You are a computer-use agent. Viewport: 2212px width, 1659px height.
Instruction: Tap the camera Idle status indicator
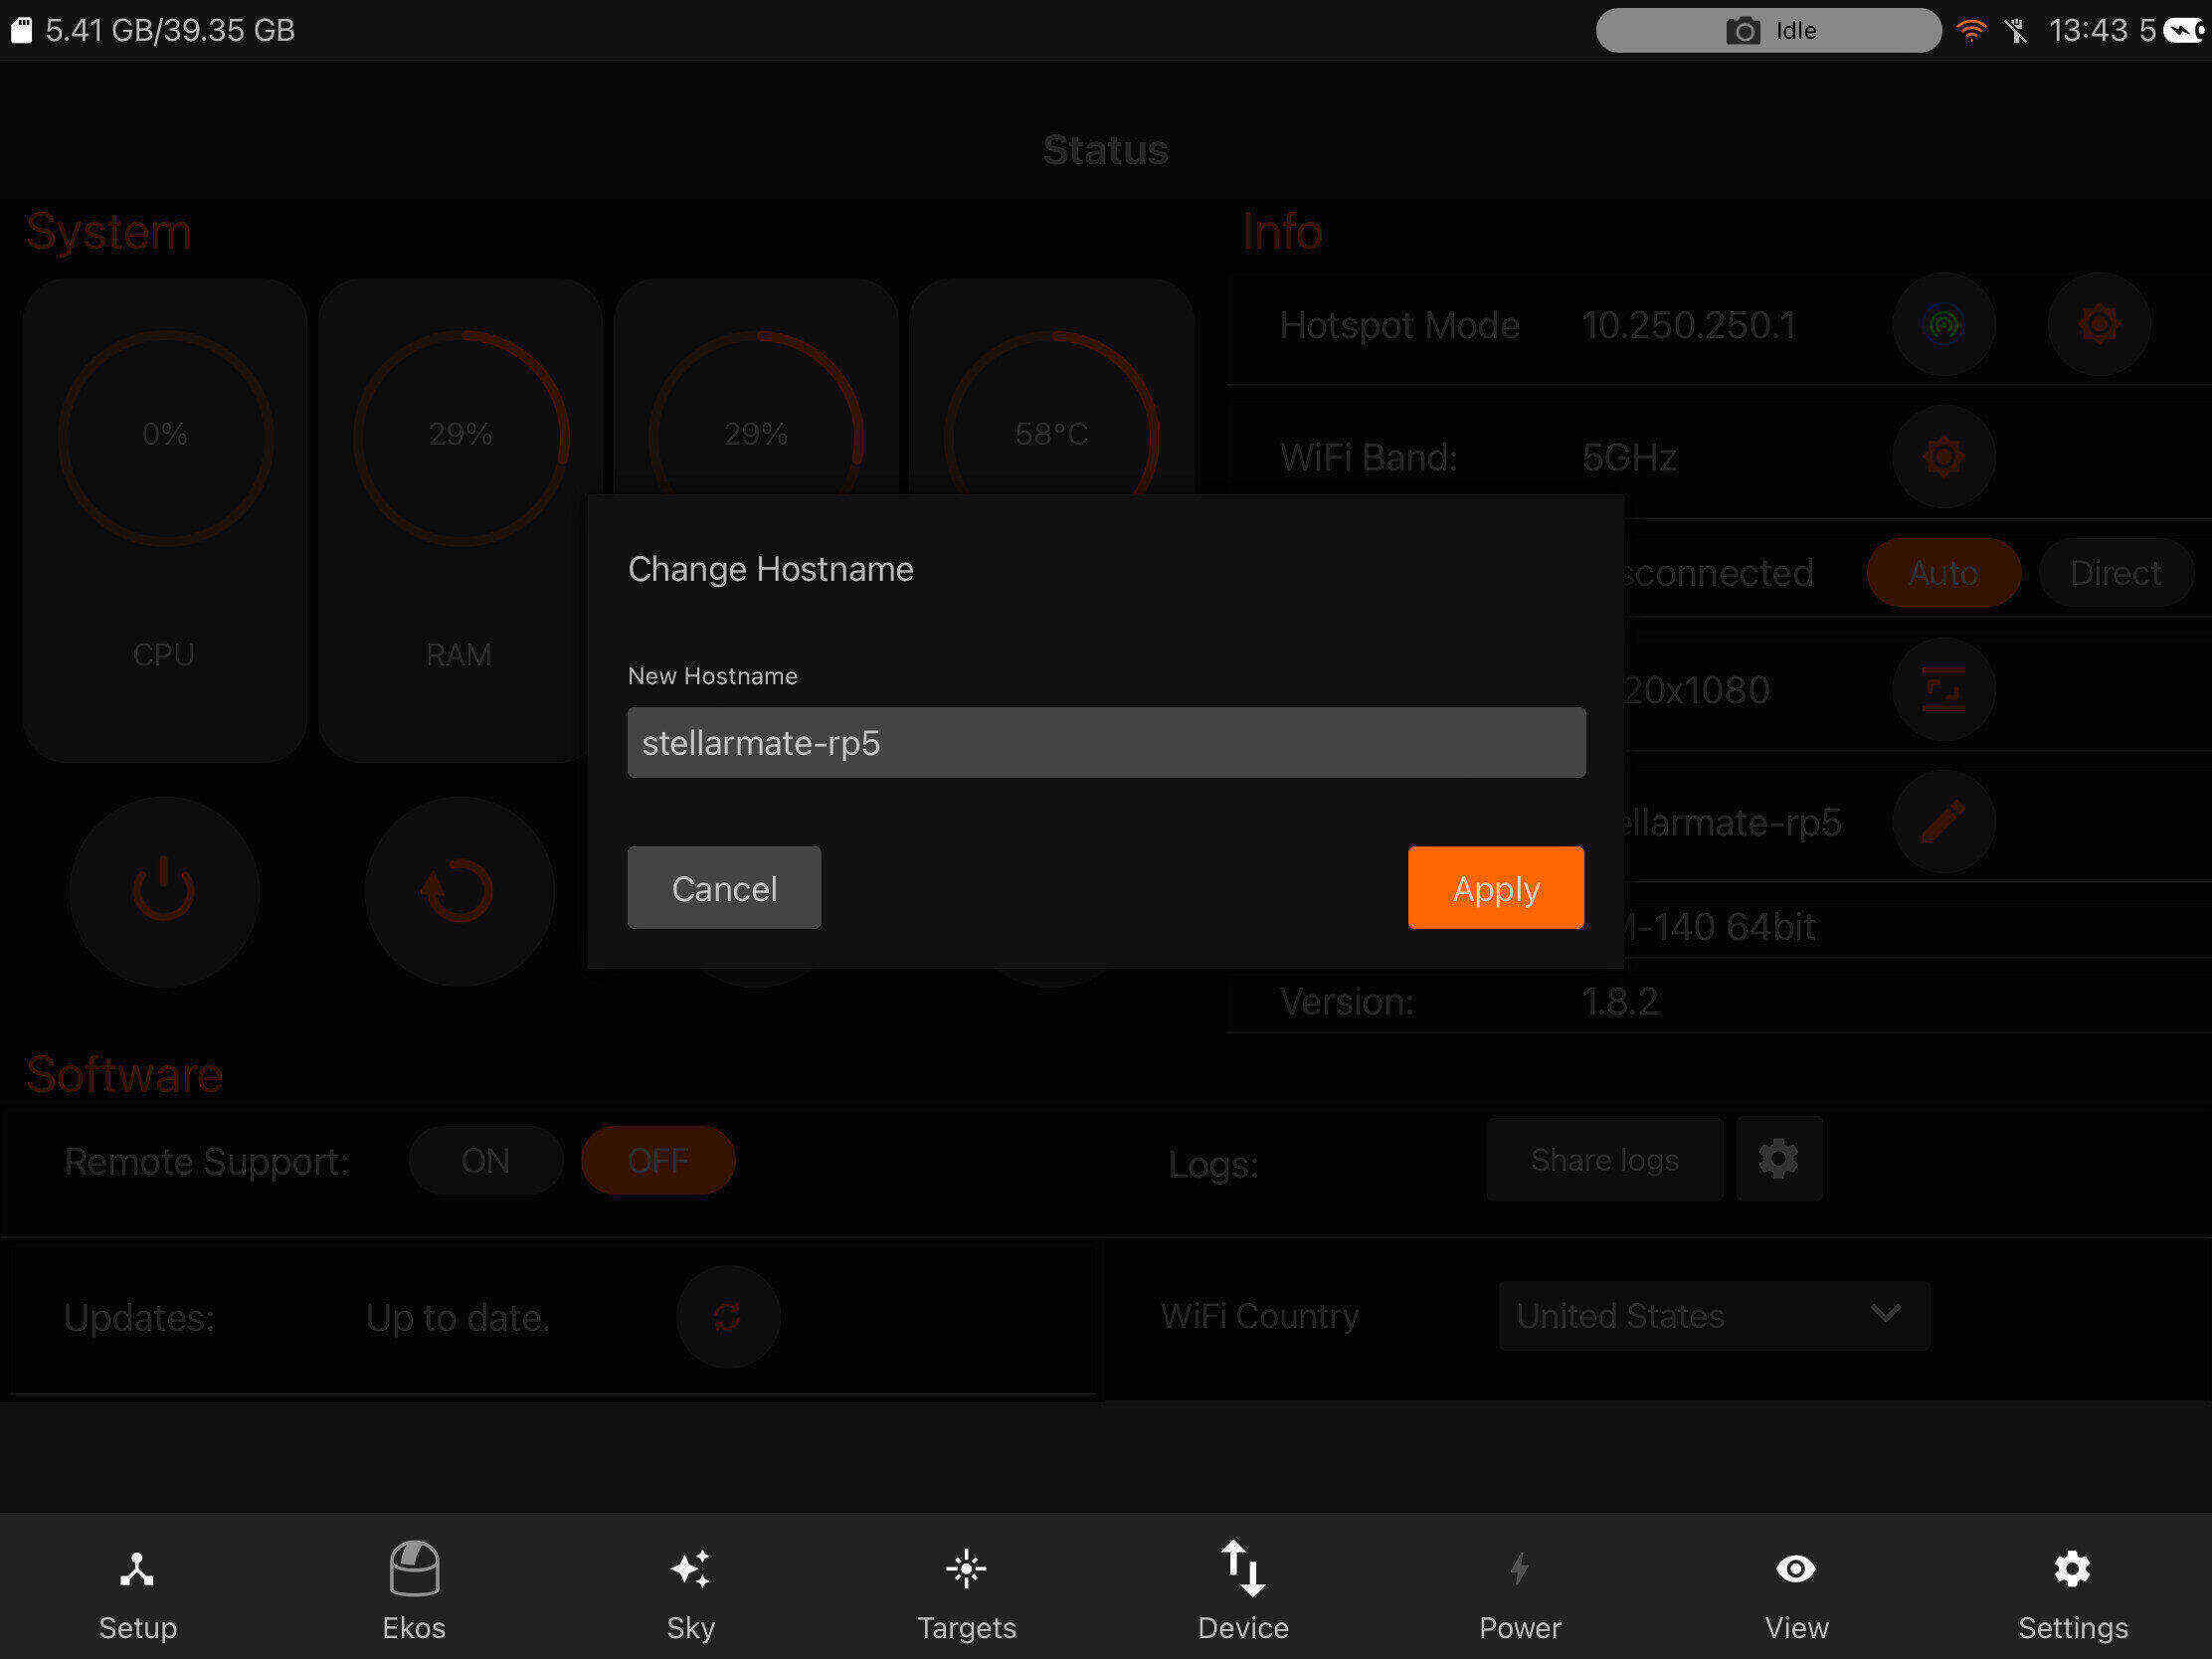(x=1768, y=31)
